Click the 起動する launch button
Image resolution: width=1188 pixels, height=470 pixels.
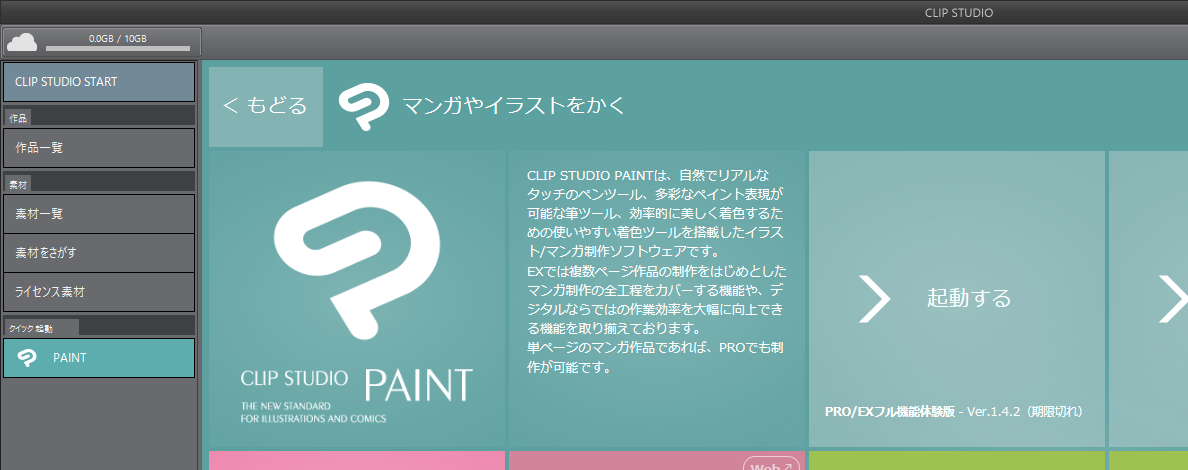pos(956,299)
